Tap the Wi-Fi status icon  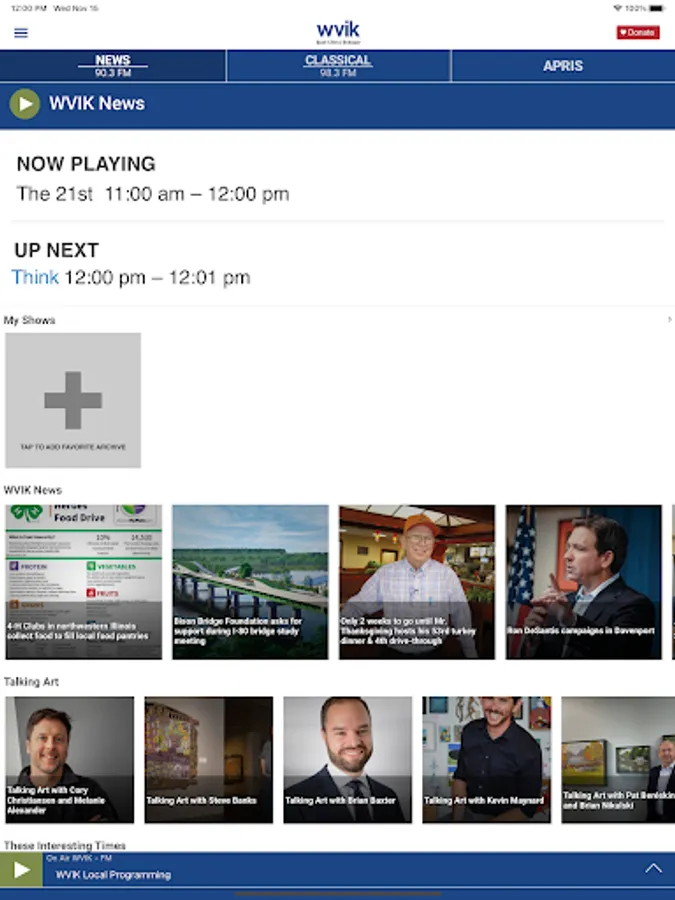coord(618,9)
